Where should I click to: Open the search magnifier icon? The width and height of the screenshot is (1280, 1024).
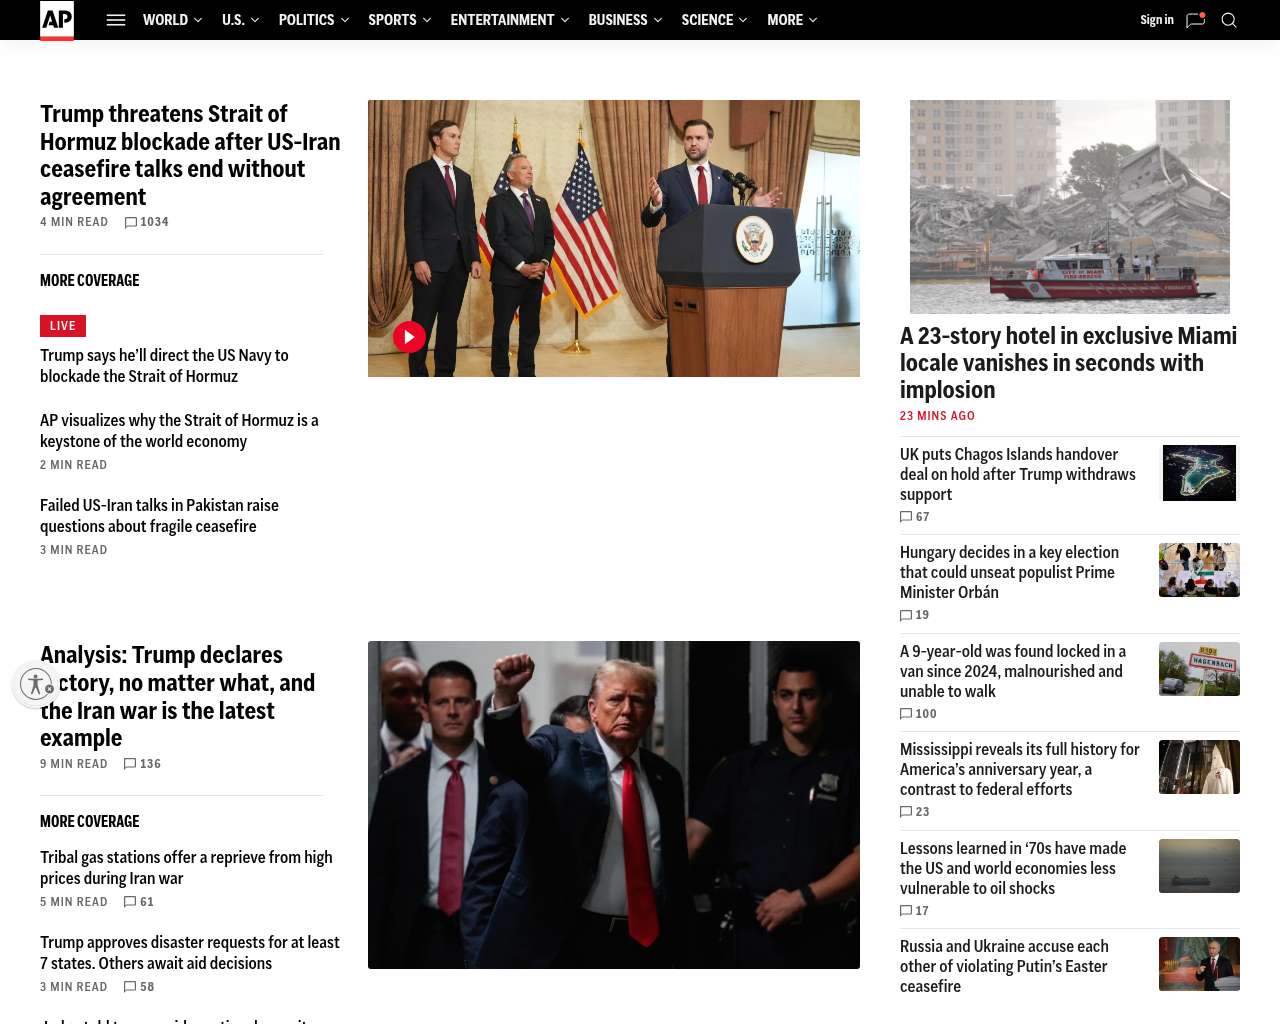1229,20
